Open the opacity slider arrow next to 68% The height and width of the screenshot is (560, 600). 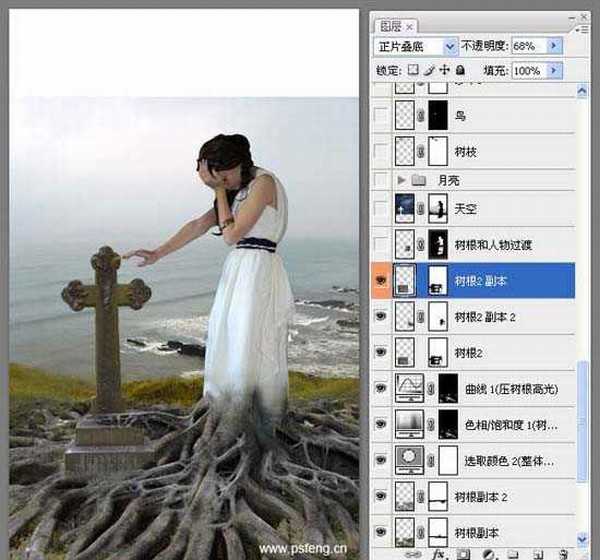555,46
